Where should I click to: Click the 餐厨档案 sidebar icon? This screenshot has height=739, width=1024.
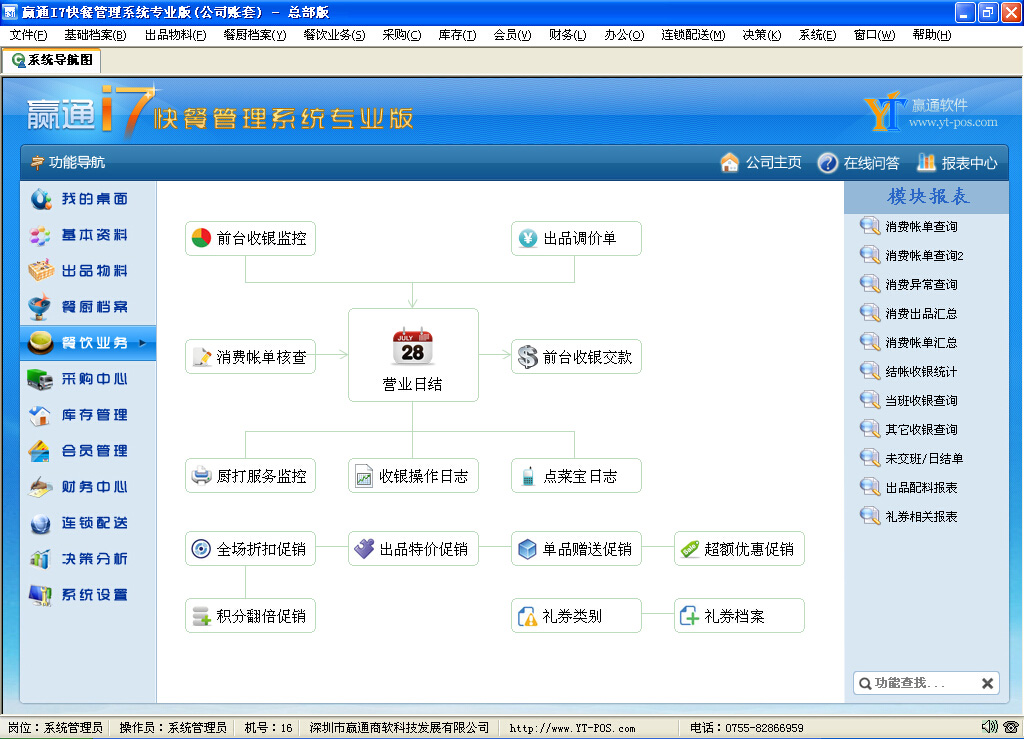[x=40, y=307]
